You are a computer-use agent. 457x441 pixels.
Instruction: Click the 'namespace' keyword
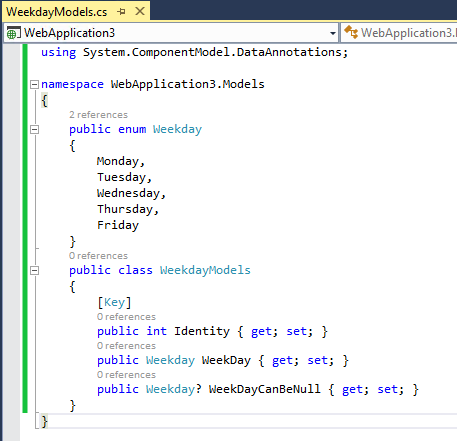coord(72,84)
